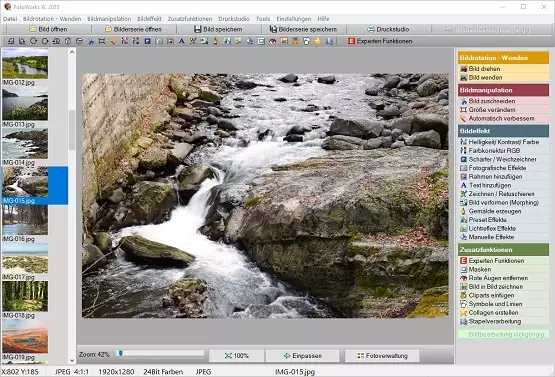Click the red E Experten Funktionen toolbar icon
This screenshot has width=555, height=377.
pos(351,41)
